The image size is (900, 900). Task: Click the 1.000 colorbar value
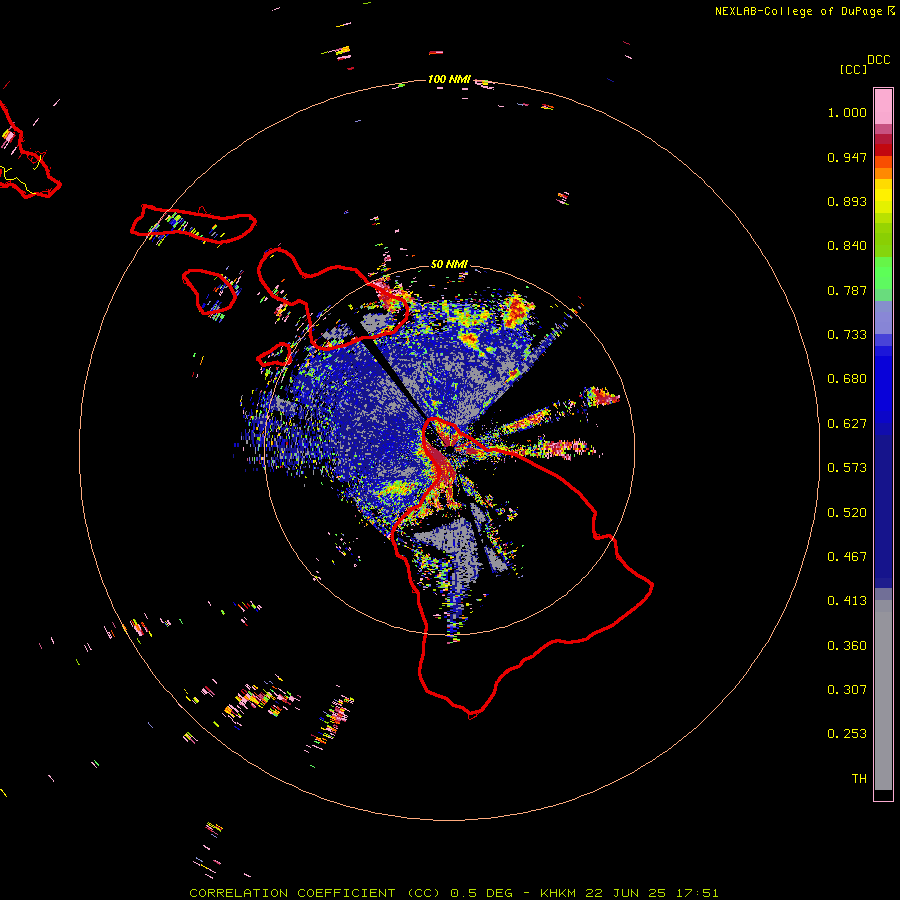pyautogui.click(x=847, y=112)
